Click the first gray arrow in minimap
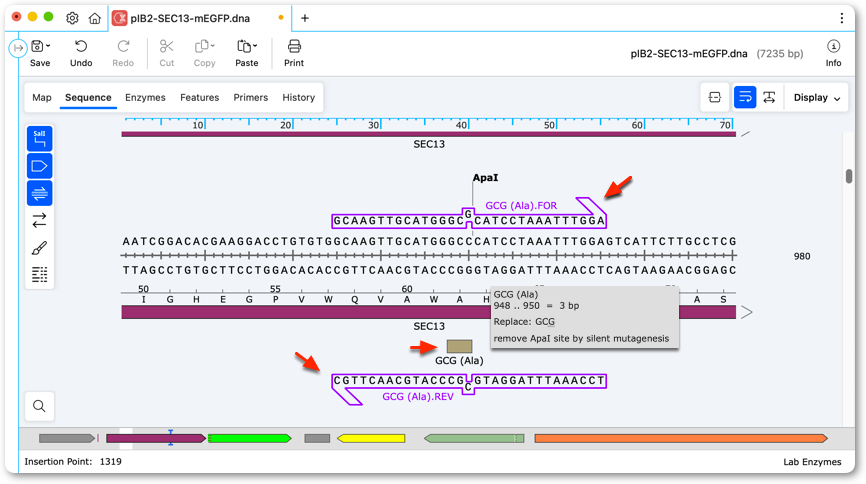The width and height of the screenshot is (866, 484). [67, 438]
